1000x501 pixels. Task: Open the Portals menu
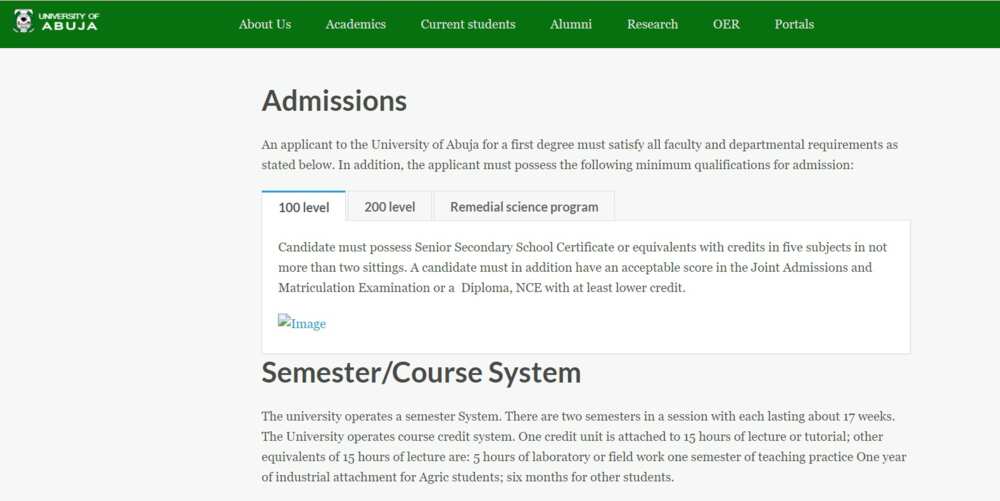(794, 24)
